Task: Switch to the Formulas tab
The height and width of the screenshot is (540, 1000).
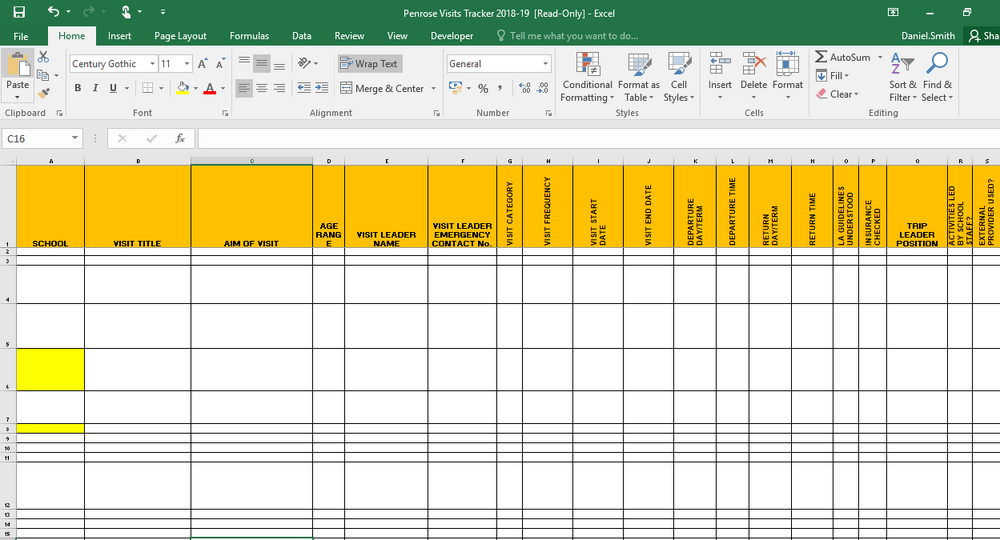Action: coord(249,36)
